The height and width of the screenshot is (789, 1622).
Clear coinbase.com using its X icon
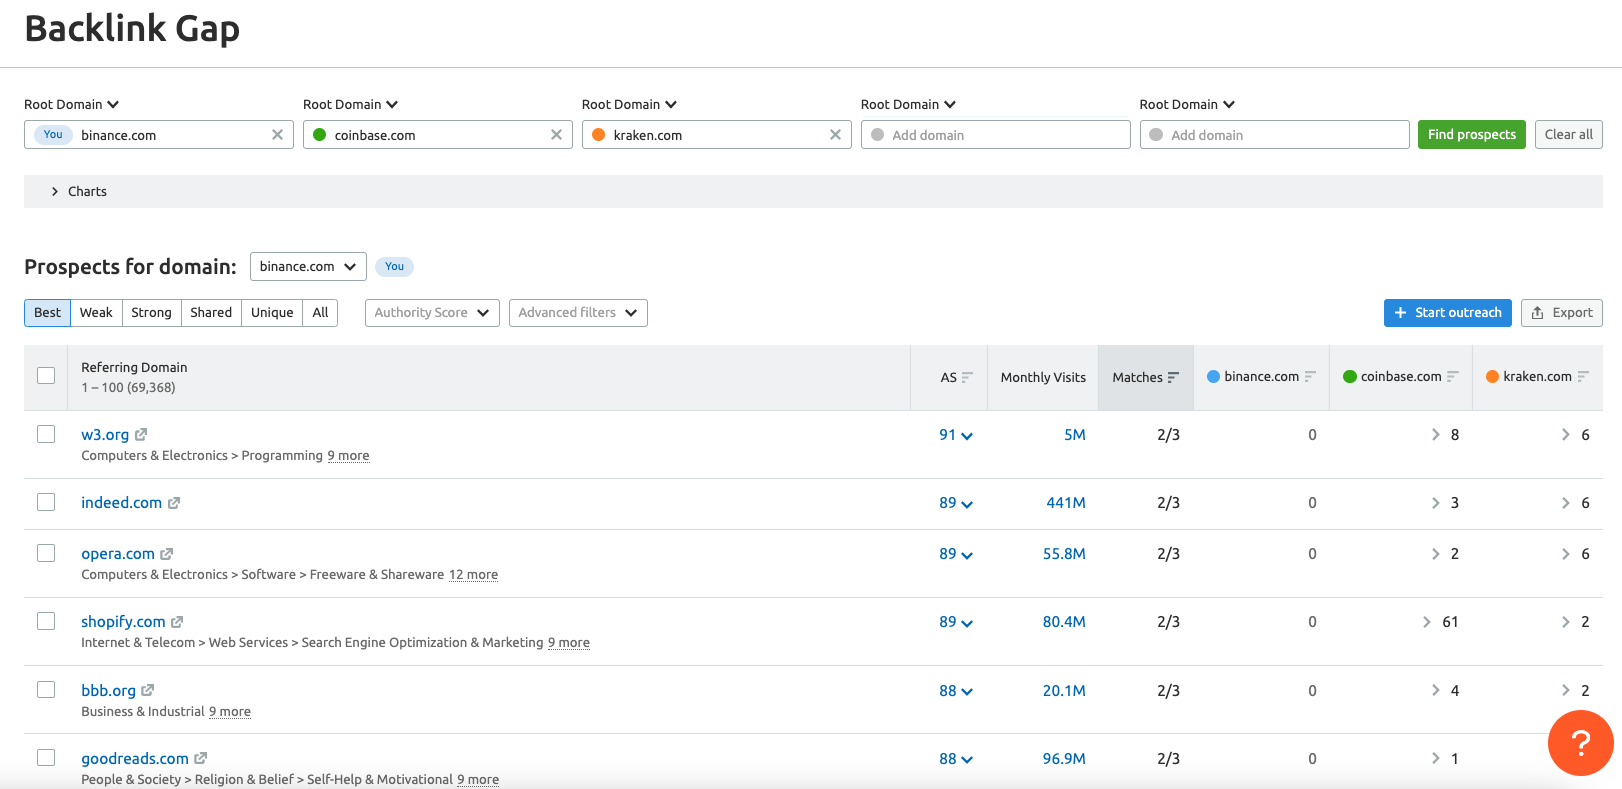[x=556, y=135]
